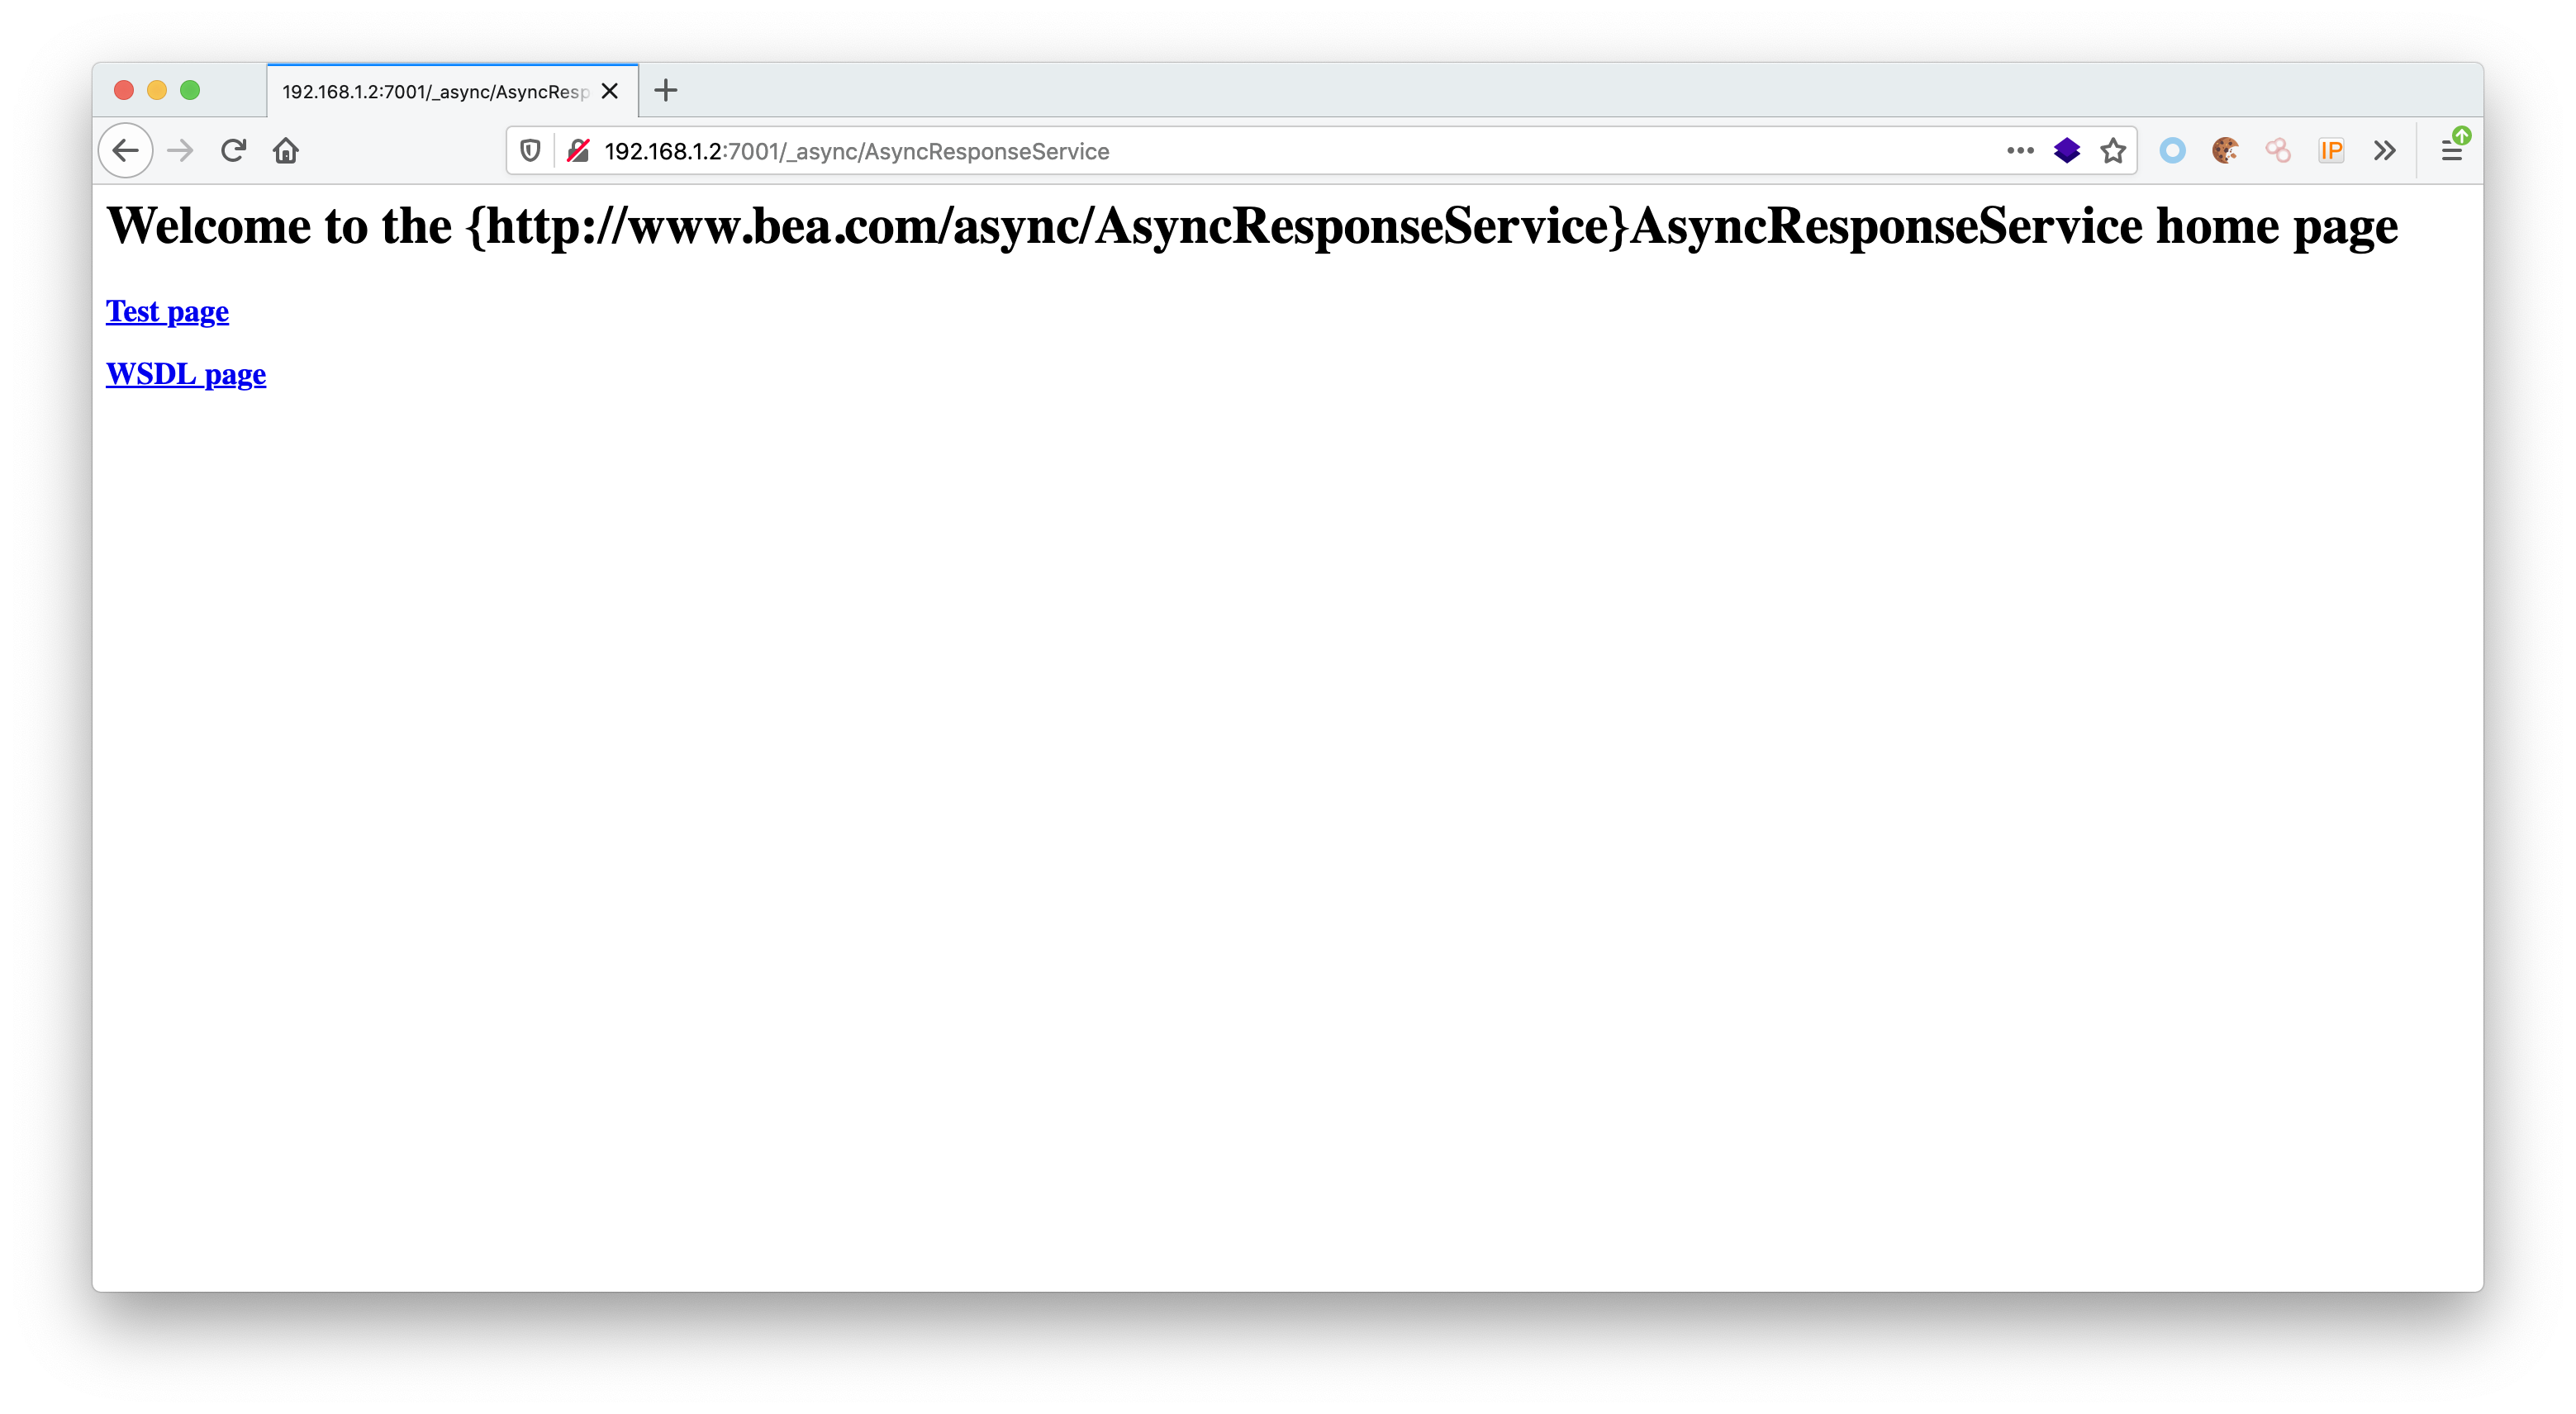Open the tracking protection shield icon
The width and height of the screenshot is (2576, 1414).
[x=530, y=151]
